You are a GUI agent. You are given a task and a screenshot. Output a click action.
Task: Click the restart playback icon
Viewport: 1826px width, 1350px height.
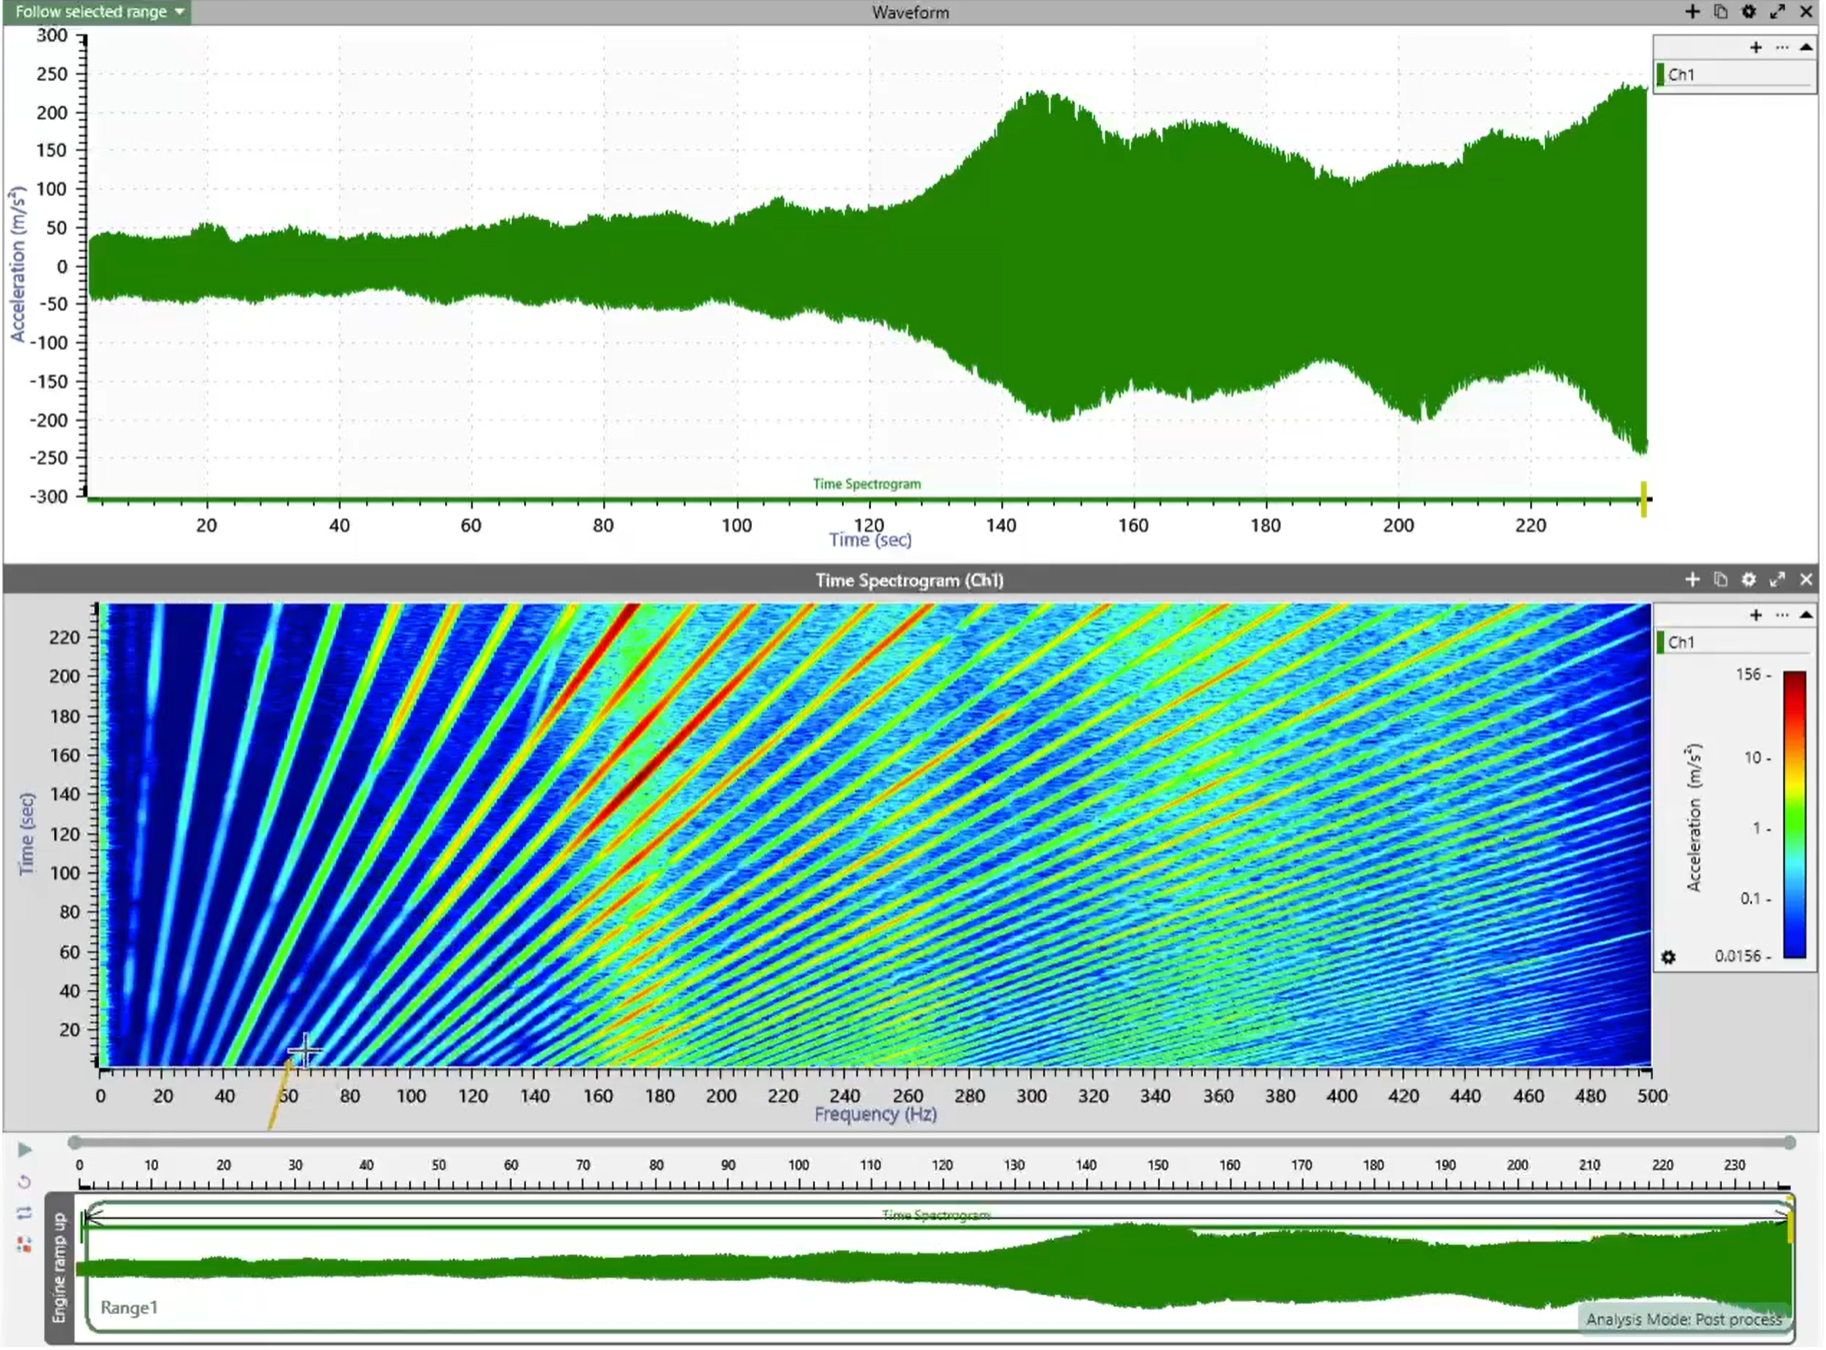point(25,1182)
